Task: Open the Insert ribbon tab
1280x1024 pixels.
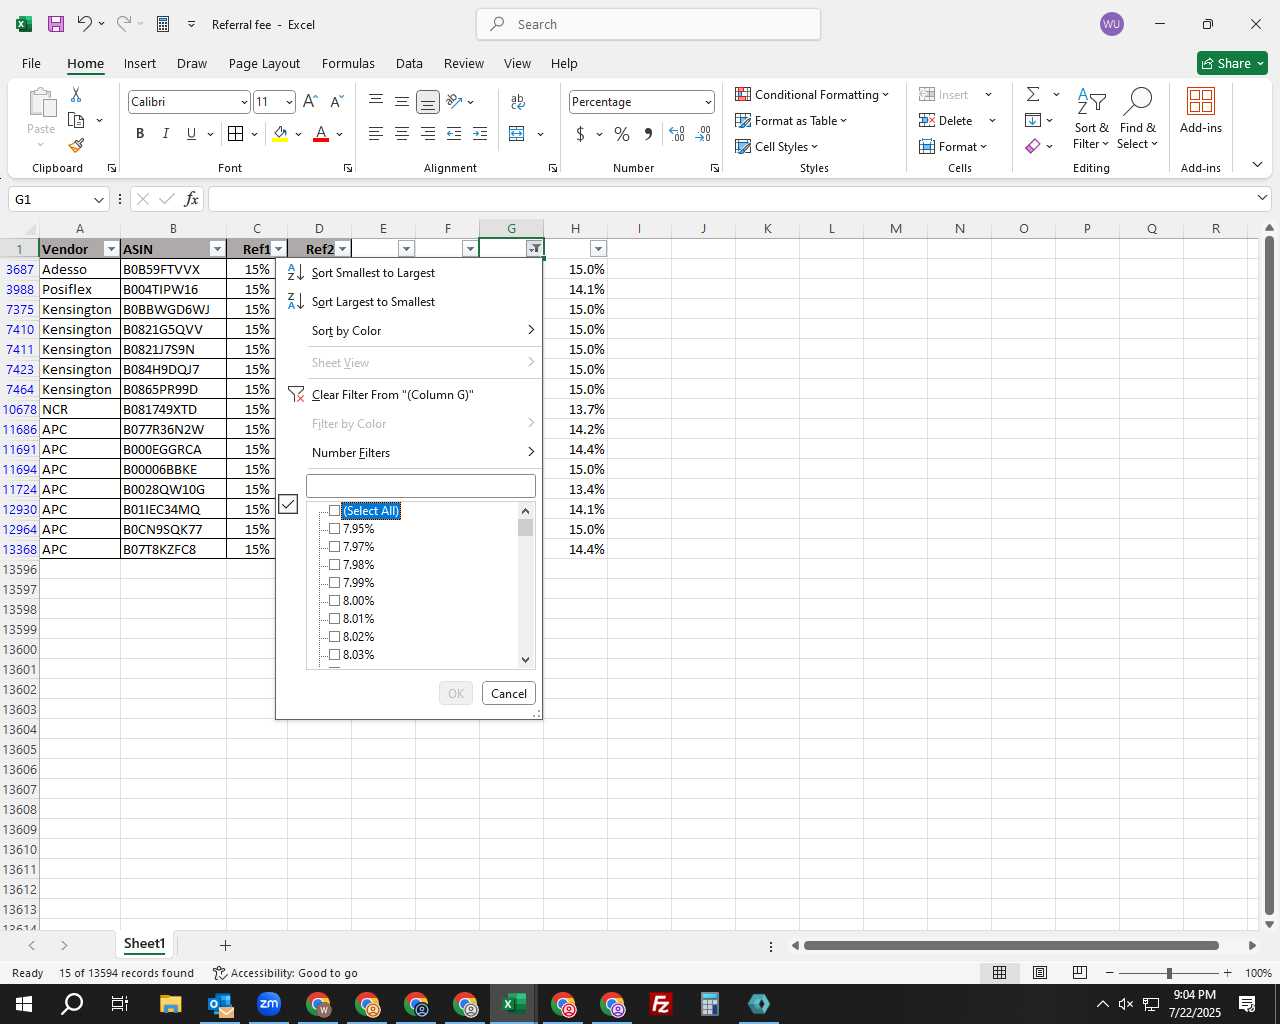Action: [140, 63]
